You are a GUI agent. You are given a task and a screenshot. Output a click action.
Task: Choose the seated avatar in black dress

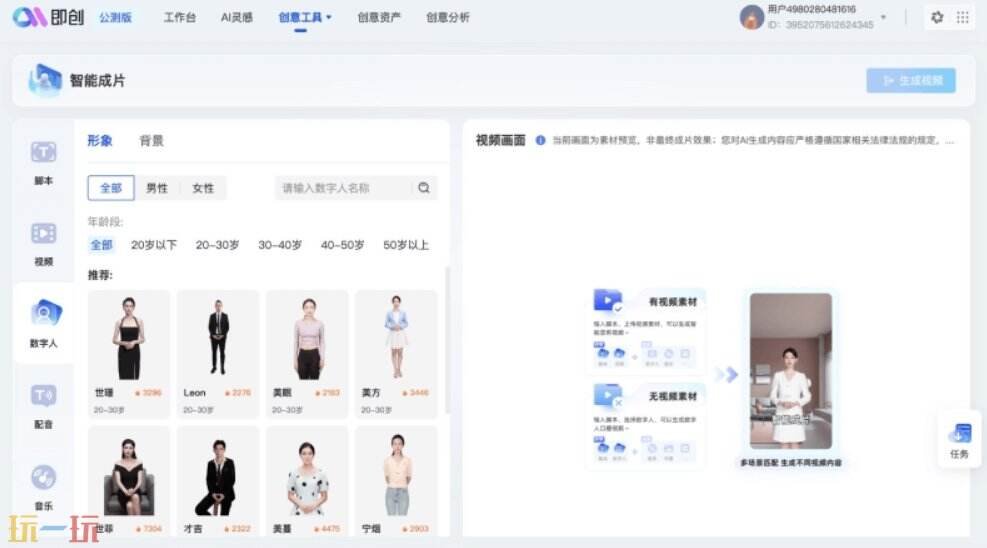pyautogui.click(x=128, y=481)
